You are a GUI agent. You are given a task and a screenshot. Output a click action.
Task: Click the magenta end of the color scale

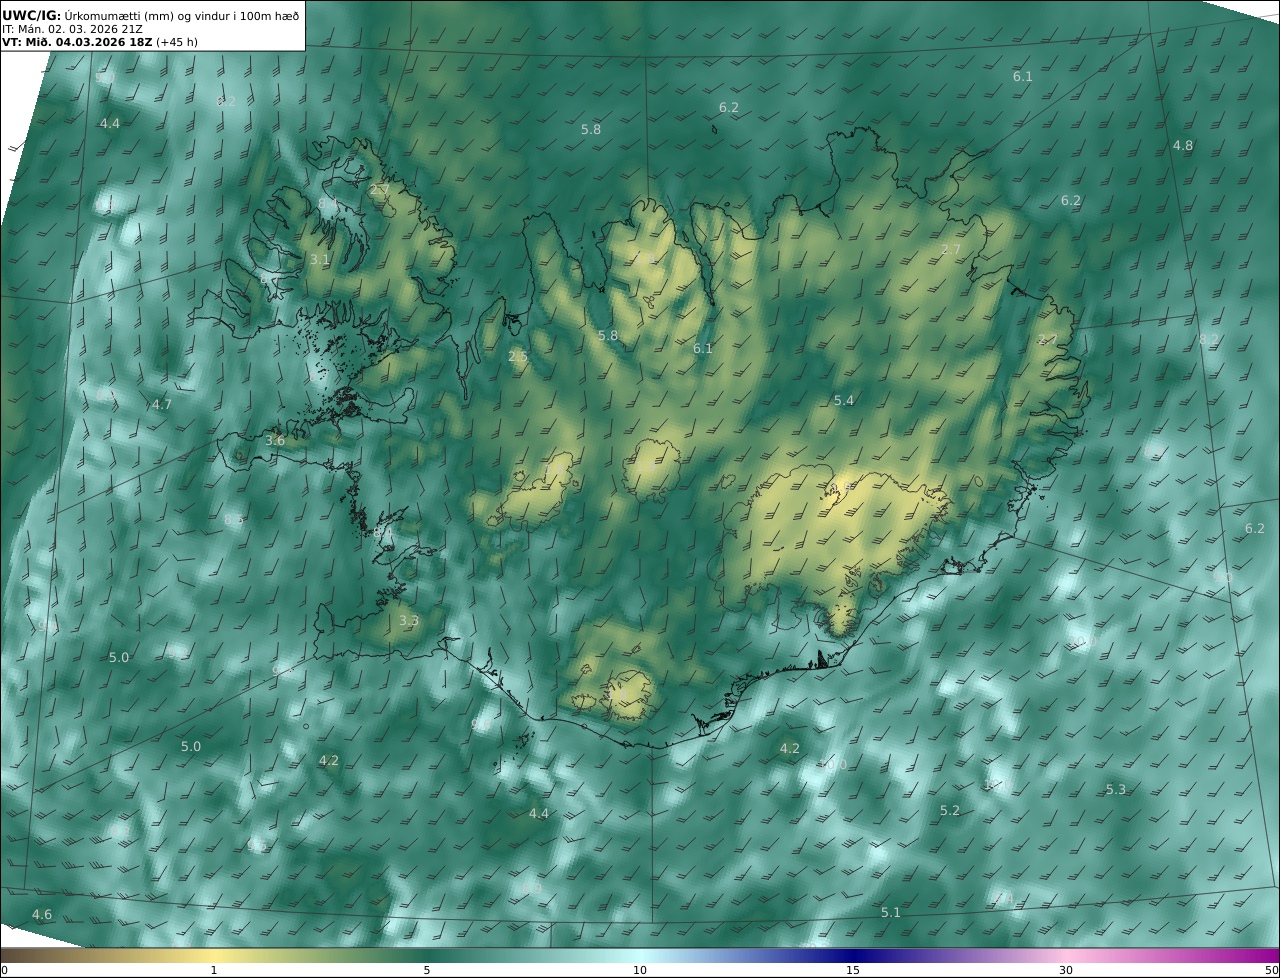coord(1265,955)
